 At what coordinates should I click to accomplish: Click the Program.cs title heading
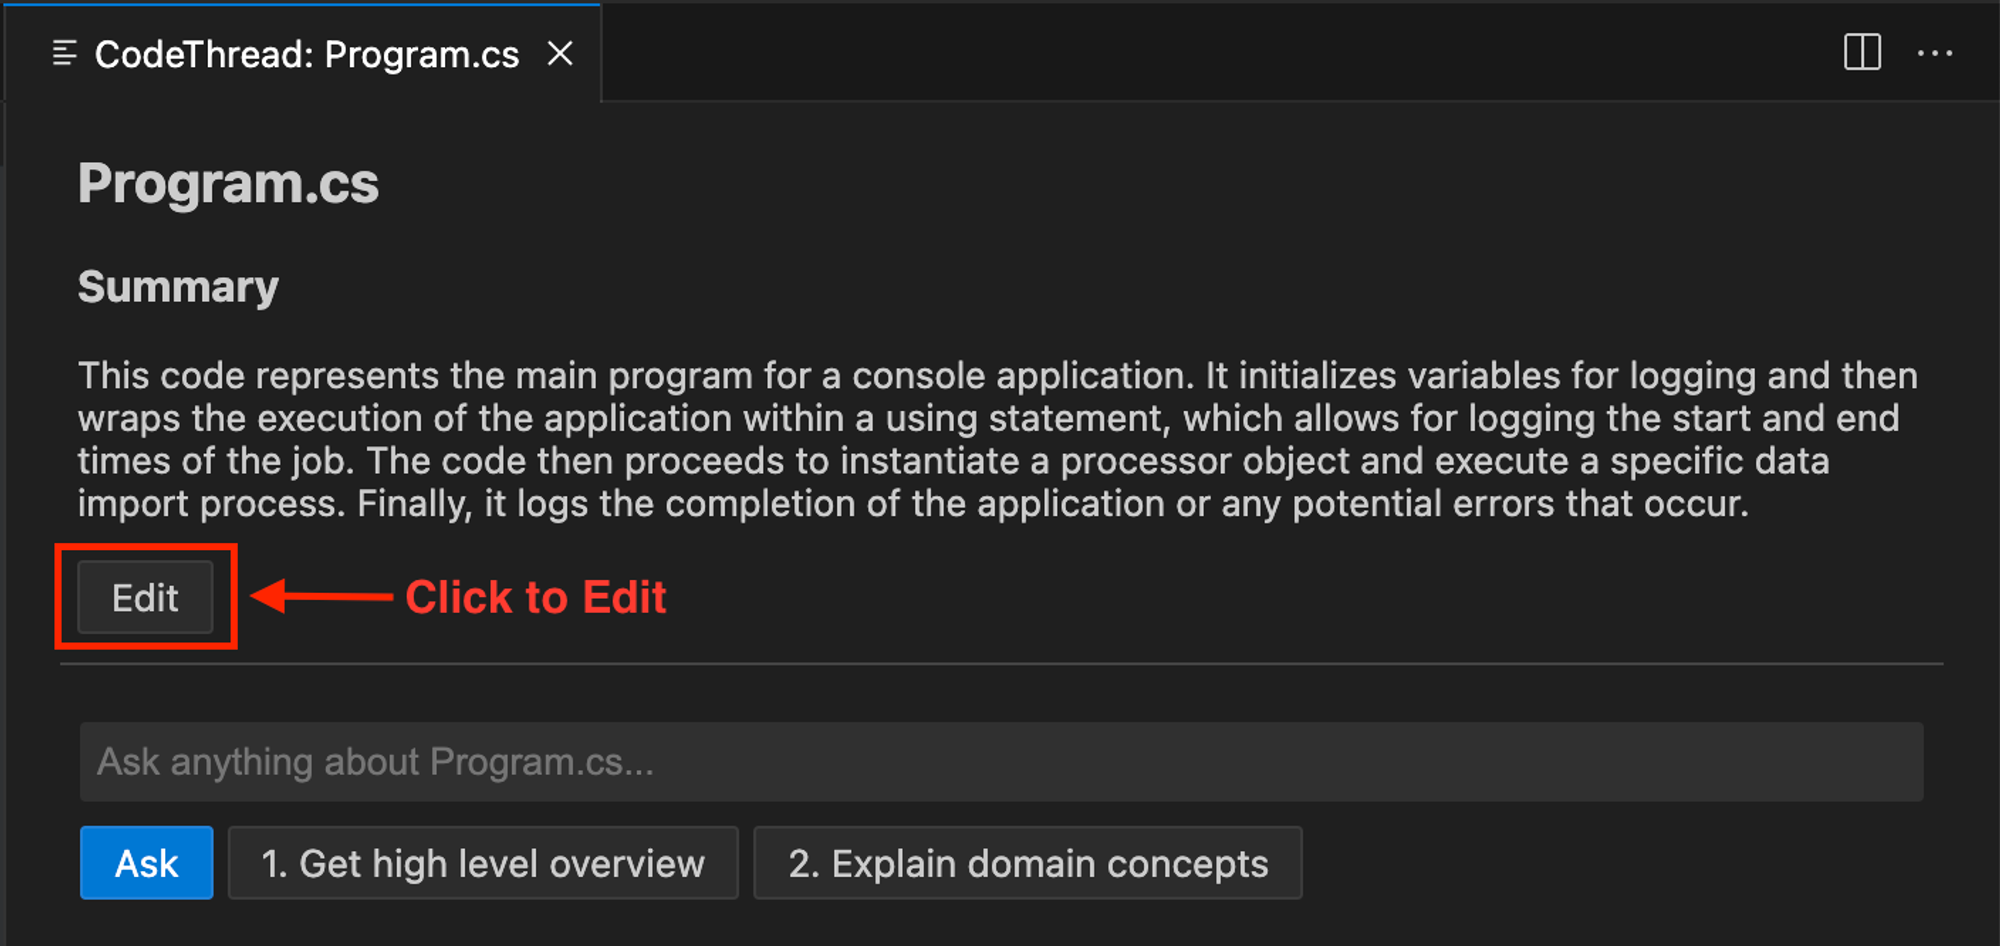tap(229, 184)
